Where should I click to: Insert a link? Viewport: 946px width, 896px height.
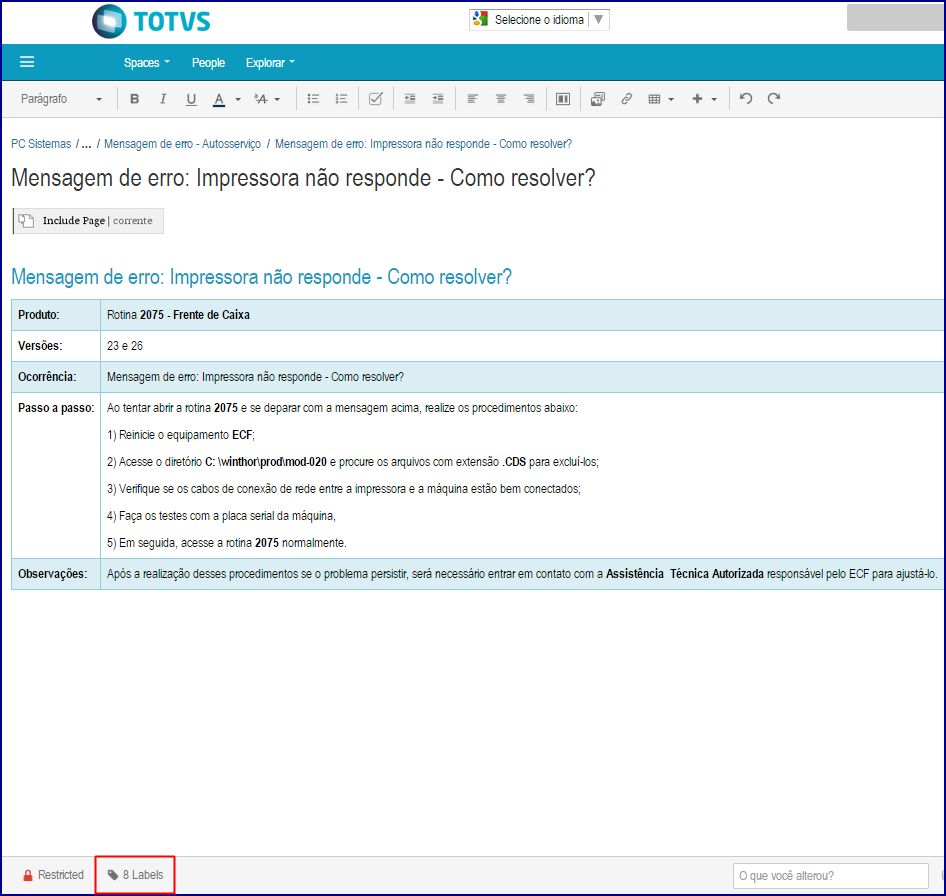(627, 99)
